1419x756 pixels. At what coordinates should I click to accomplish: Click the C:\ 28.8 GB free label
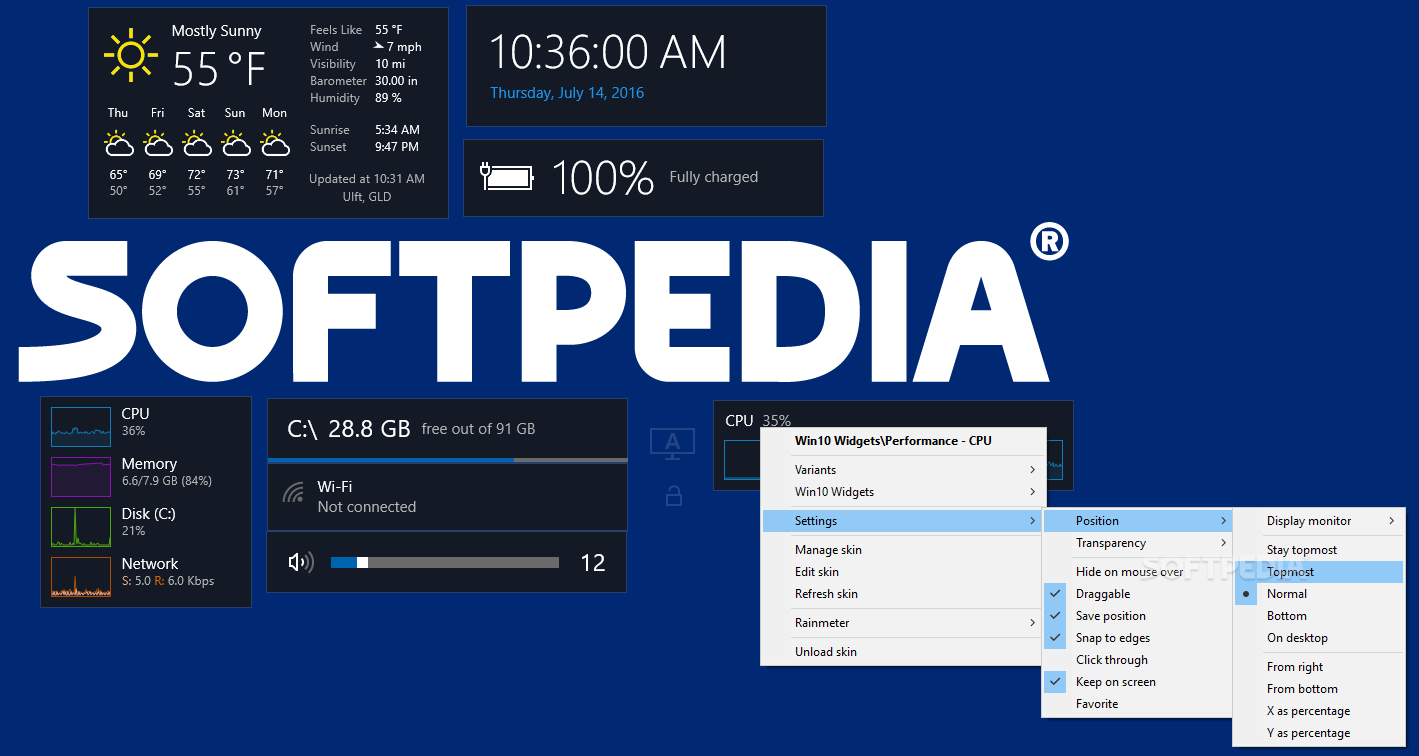click(x=411, y=429)
